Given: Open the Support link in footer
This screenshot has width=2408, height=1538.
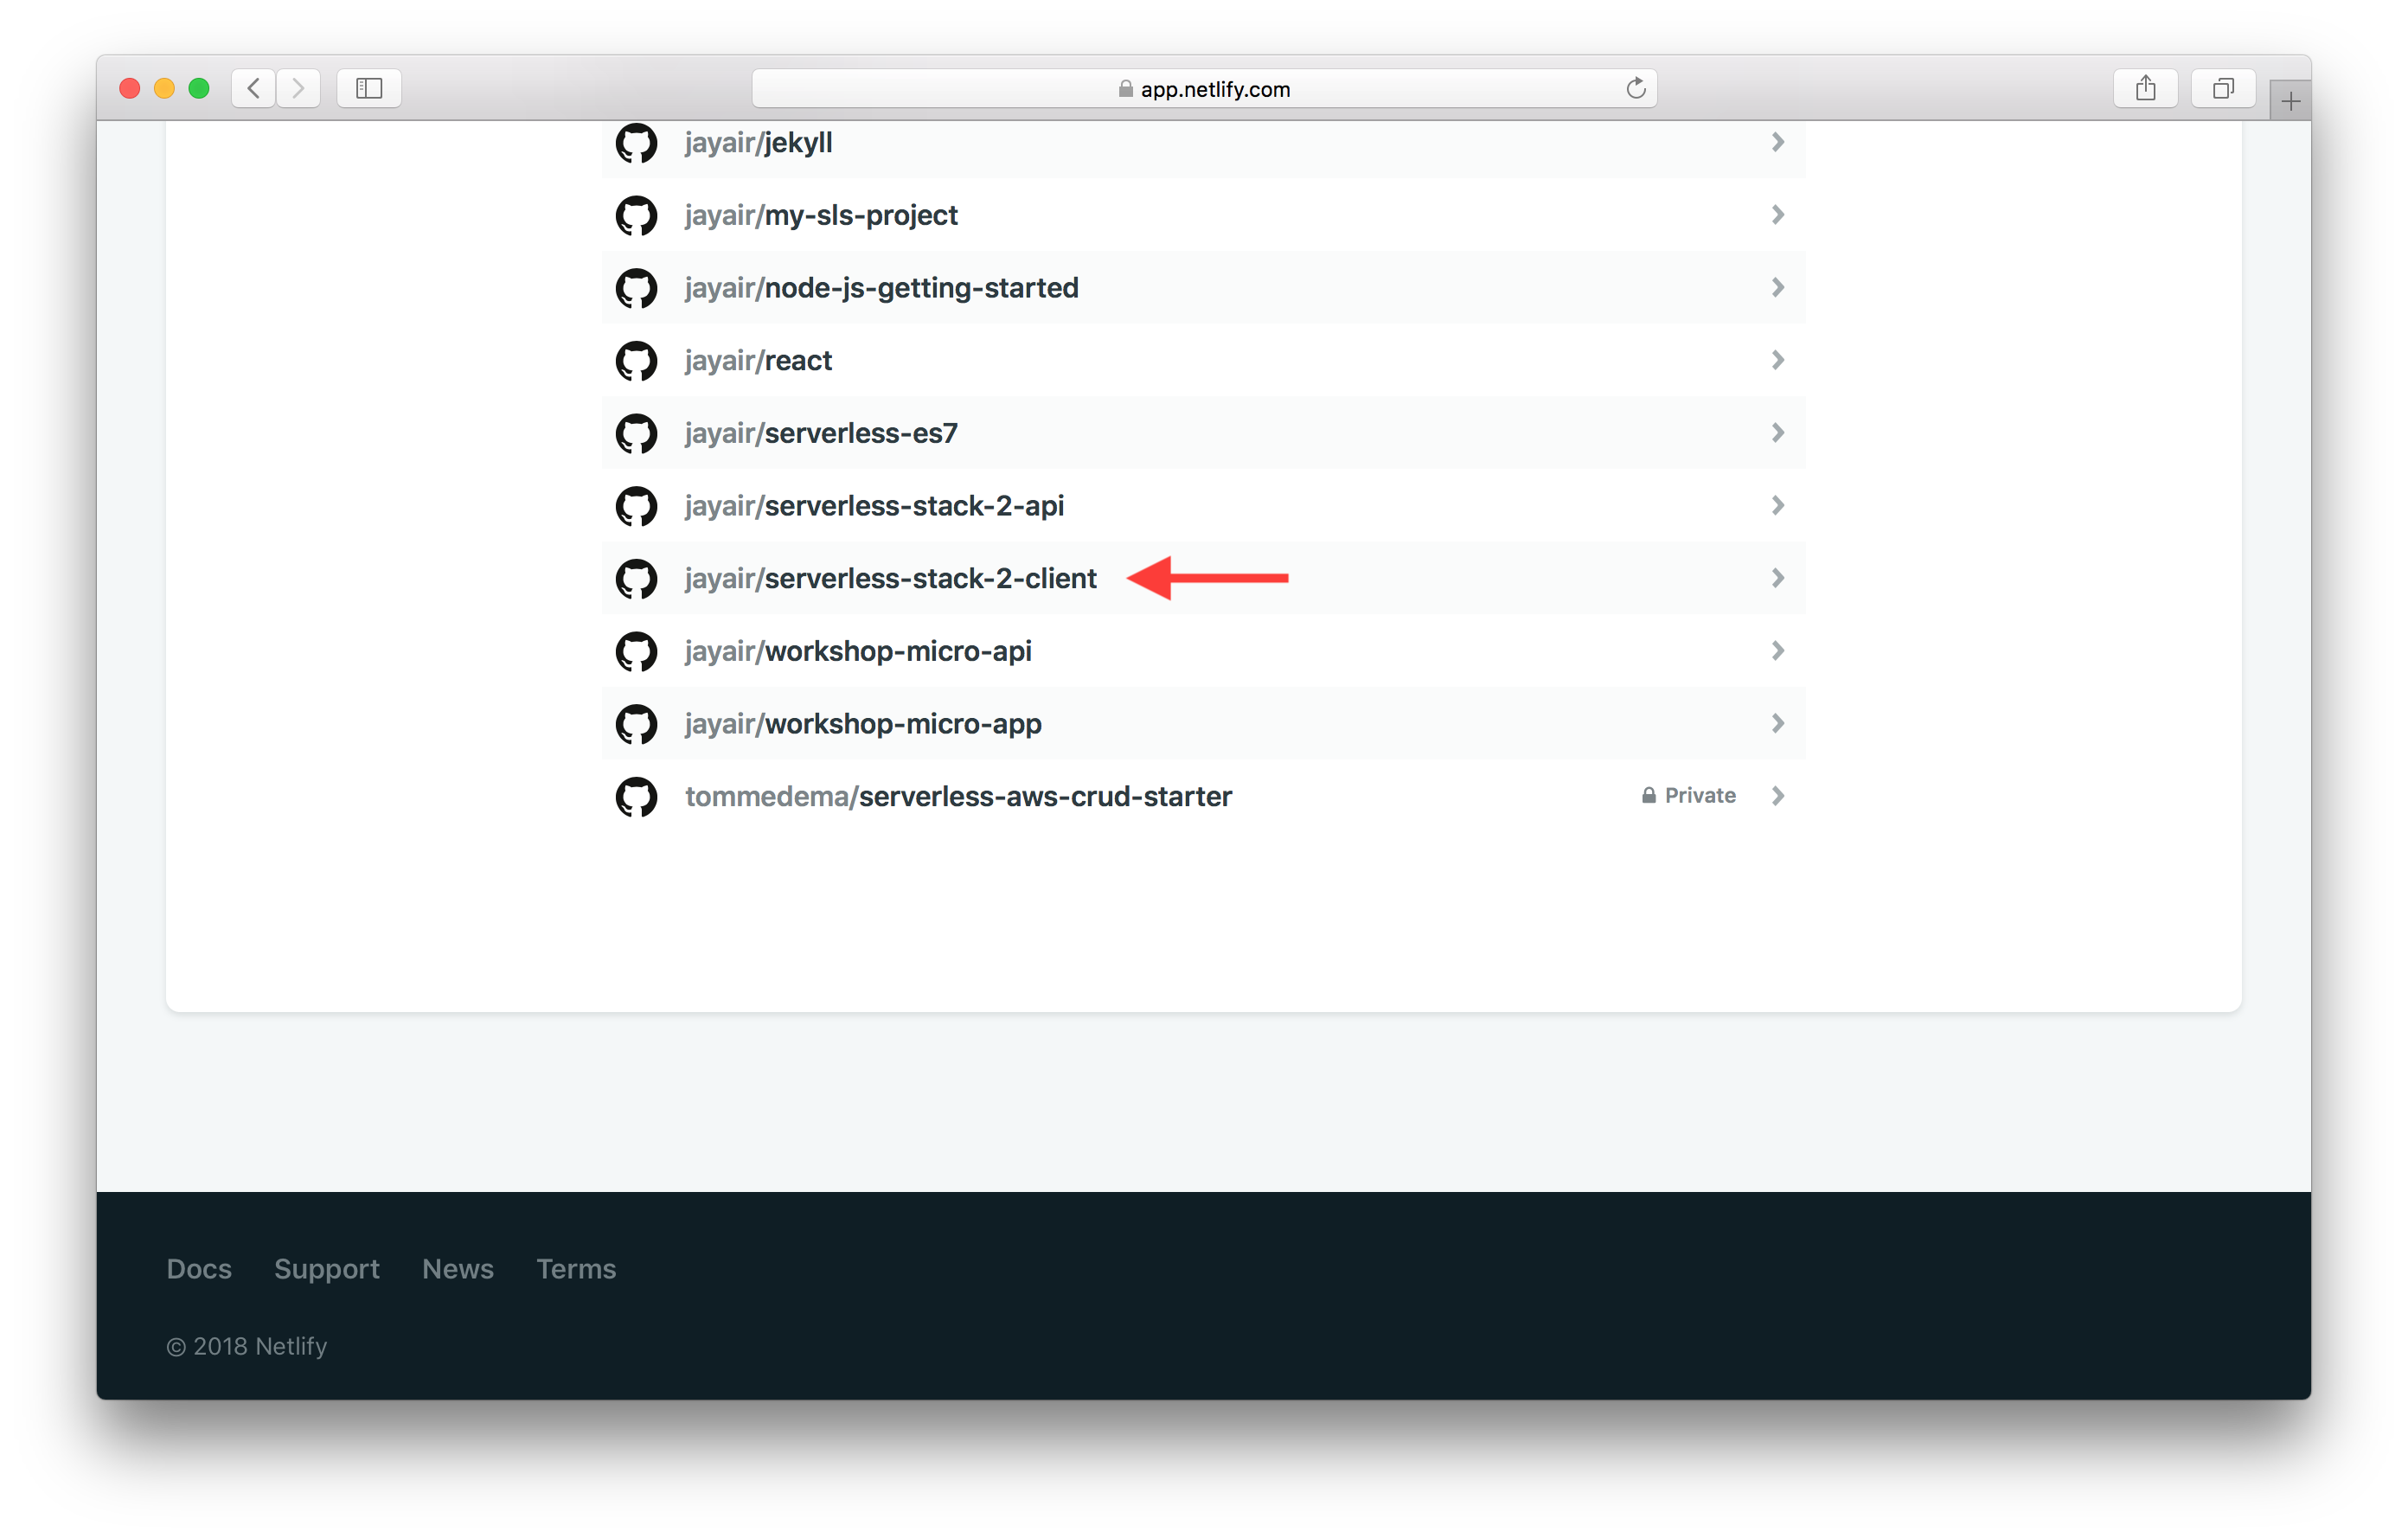Looking at the screenshot, I should 328,1267.
